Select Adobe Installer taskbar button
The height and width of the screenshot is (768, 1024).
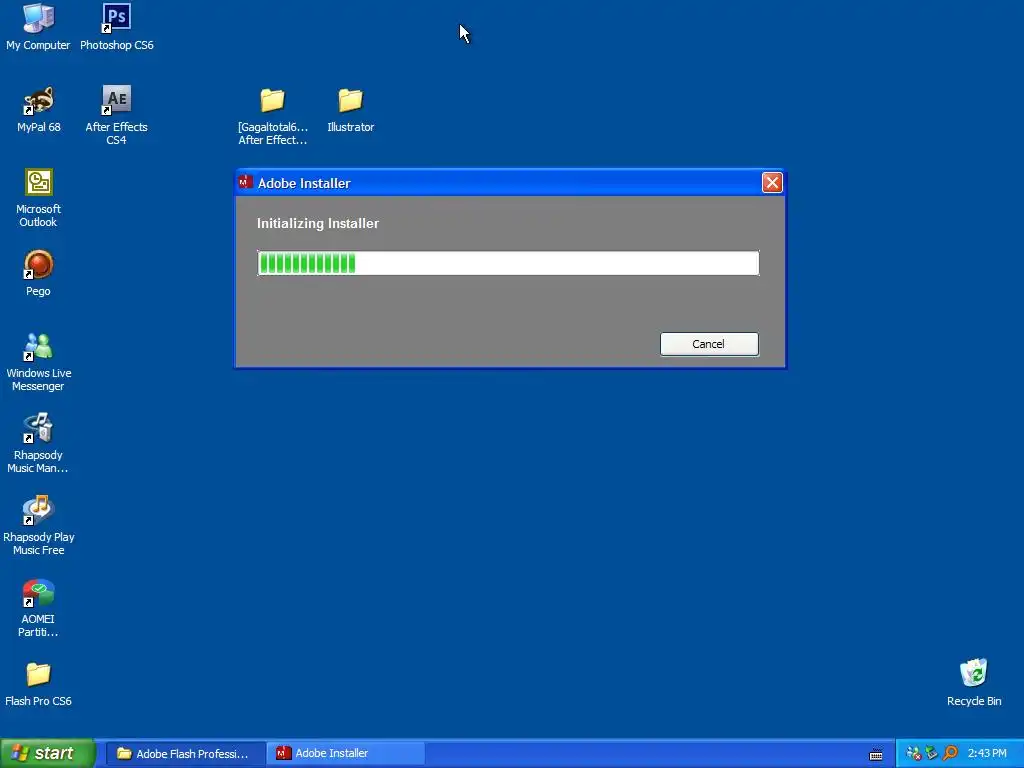345,754
